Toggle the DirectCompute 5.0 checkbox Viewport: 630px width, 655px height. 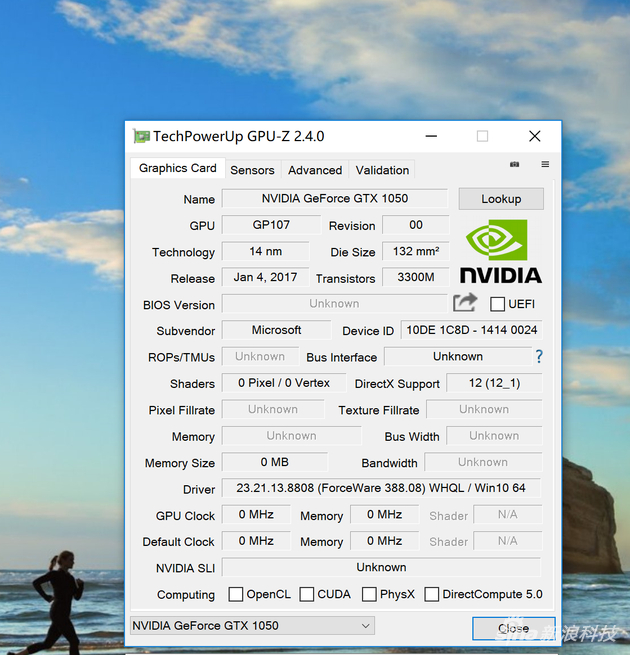click(x=432, y=594)
